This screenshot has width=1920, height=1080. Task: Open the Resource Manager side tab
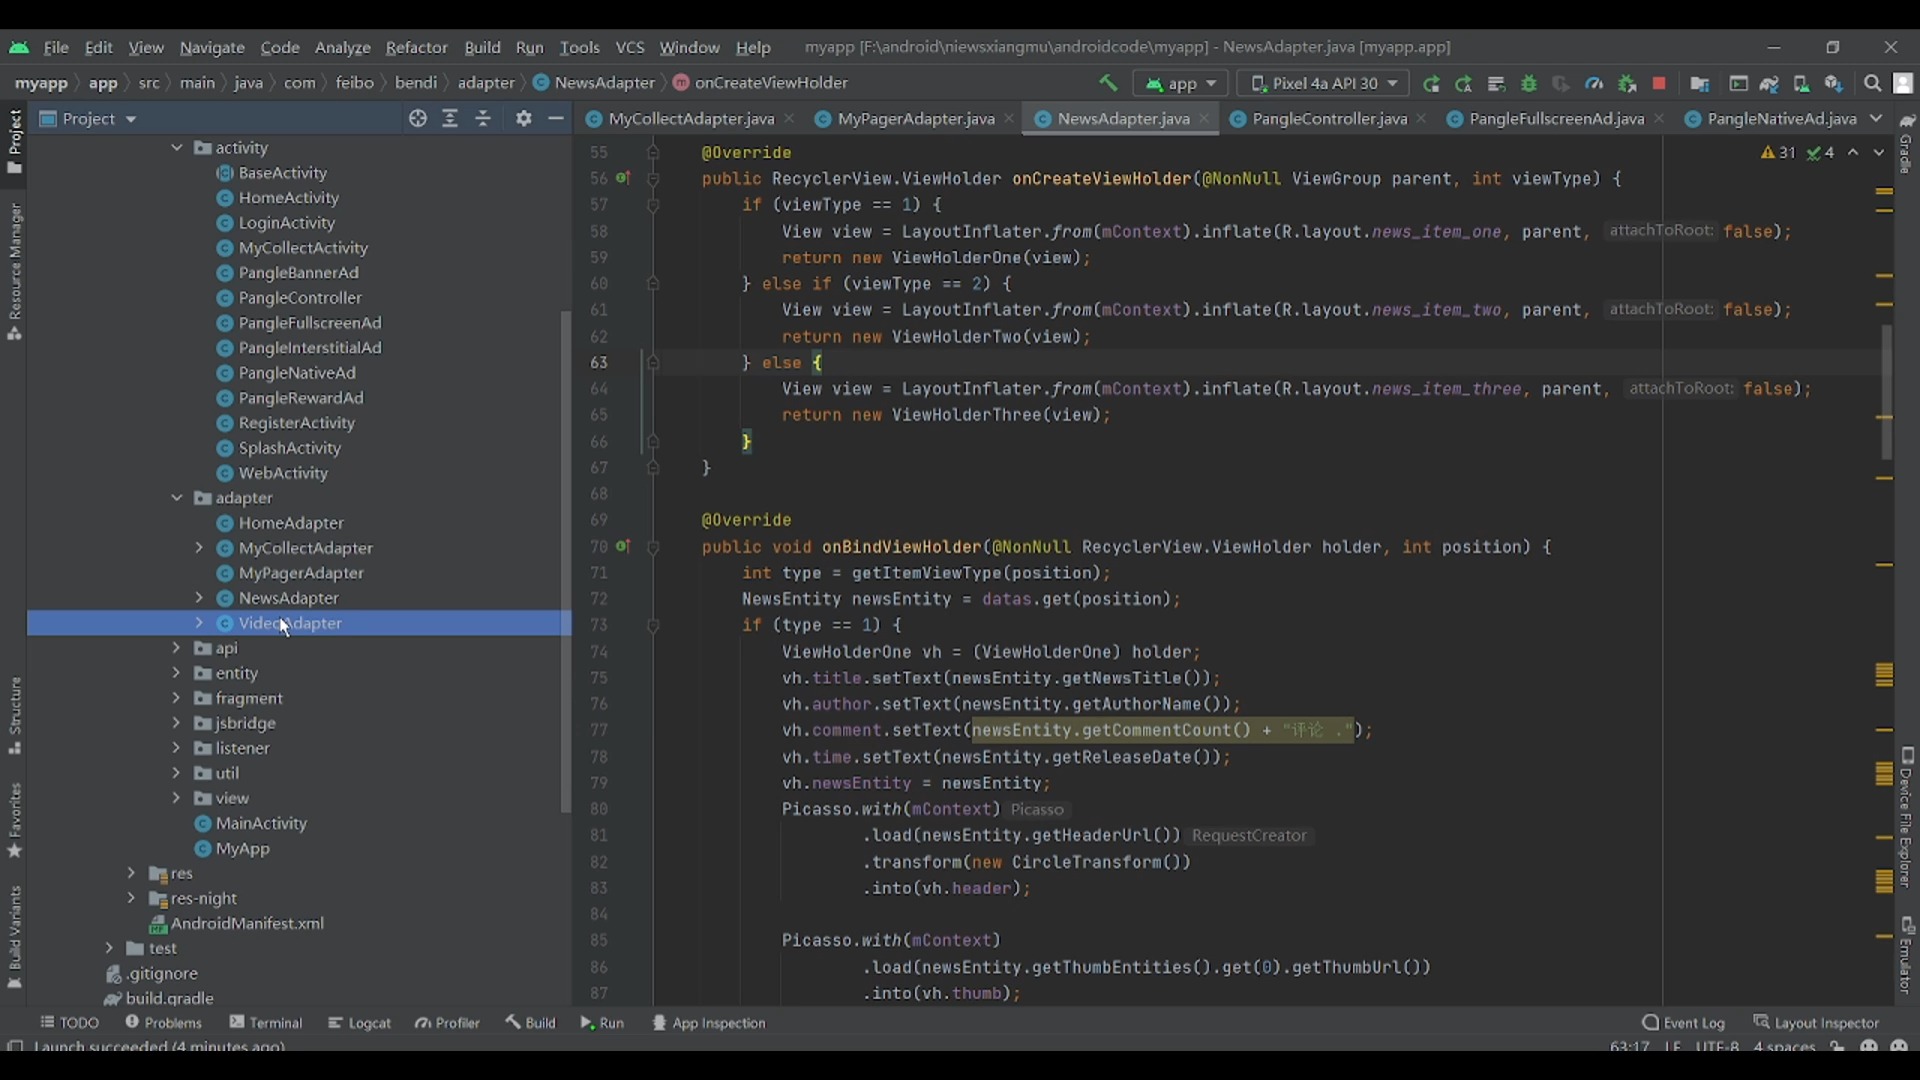click(14, 272)
